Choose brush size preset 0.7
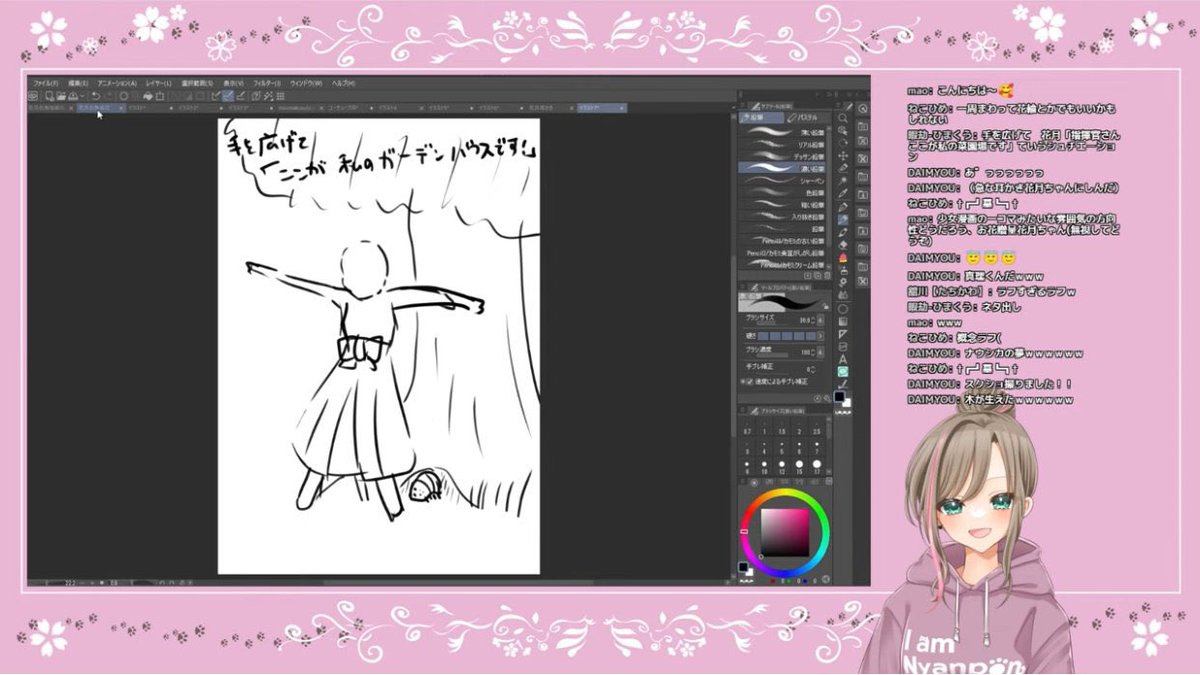This screenshot has width=1200, height=675. point(747,428)
